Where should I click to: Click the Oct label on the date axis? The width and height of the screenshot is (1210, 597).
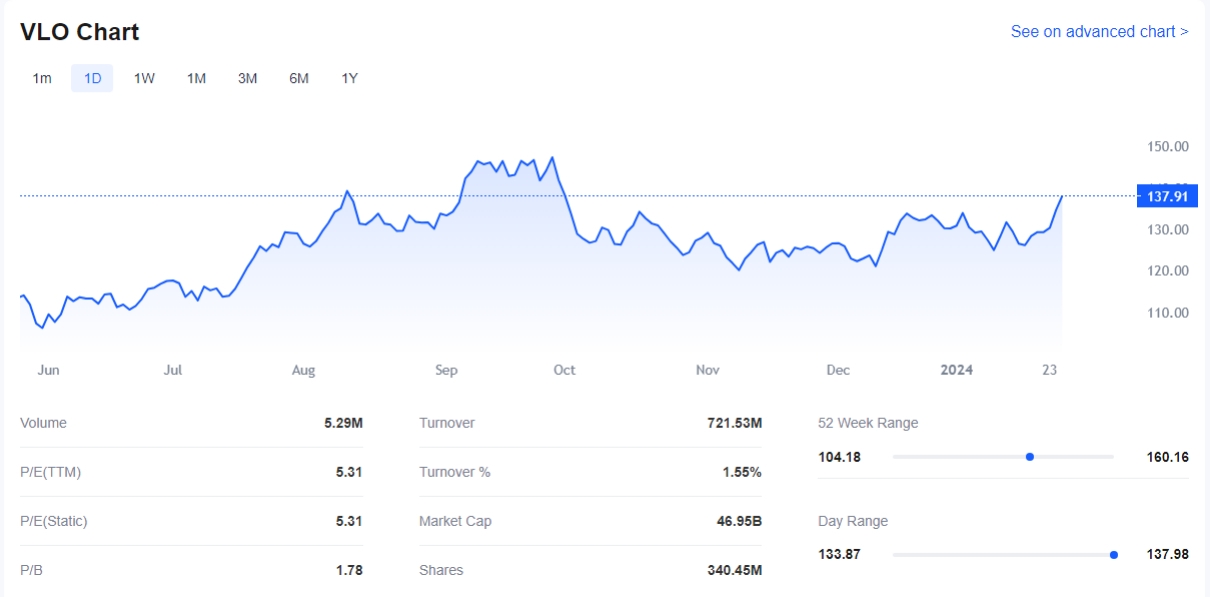pyautogui.click(x=564, y=370)
